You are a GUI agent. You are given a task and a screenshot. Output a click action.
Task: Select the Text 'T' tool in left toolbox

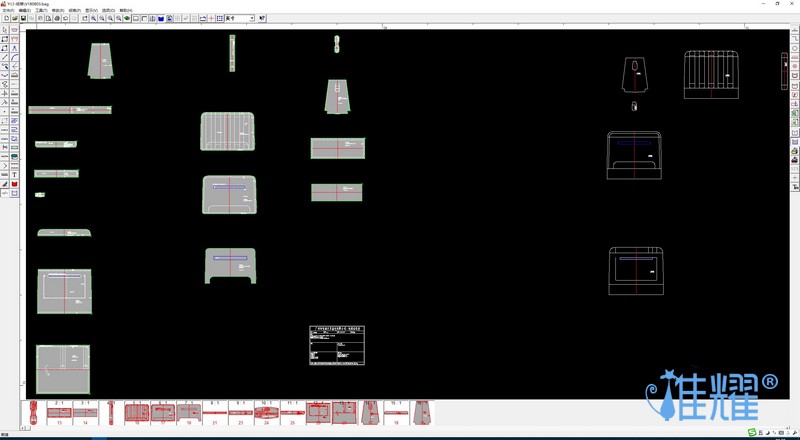pyautogui.click(x=15, y=175)
